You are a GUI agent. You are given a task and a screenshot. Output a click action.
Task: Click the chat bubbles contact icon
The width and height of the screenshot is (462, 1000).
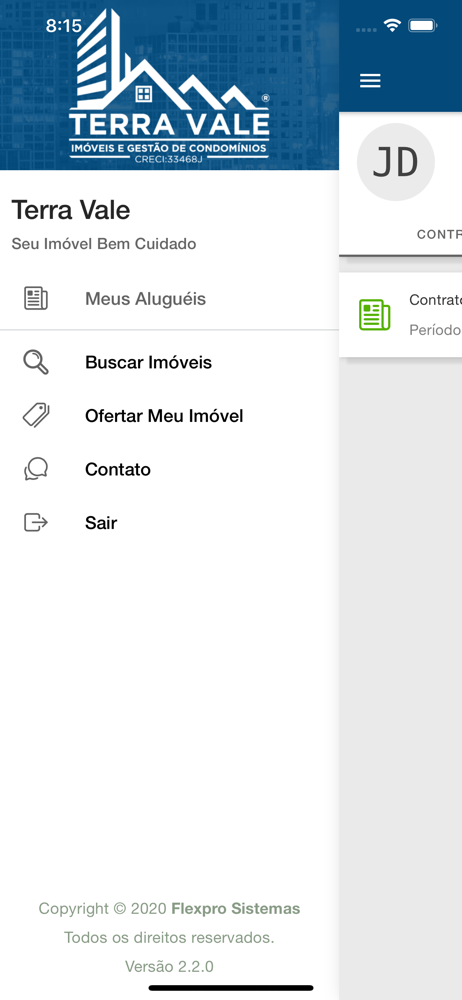tap(36, 469)
